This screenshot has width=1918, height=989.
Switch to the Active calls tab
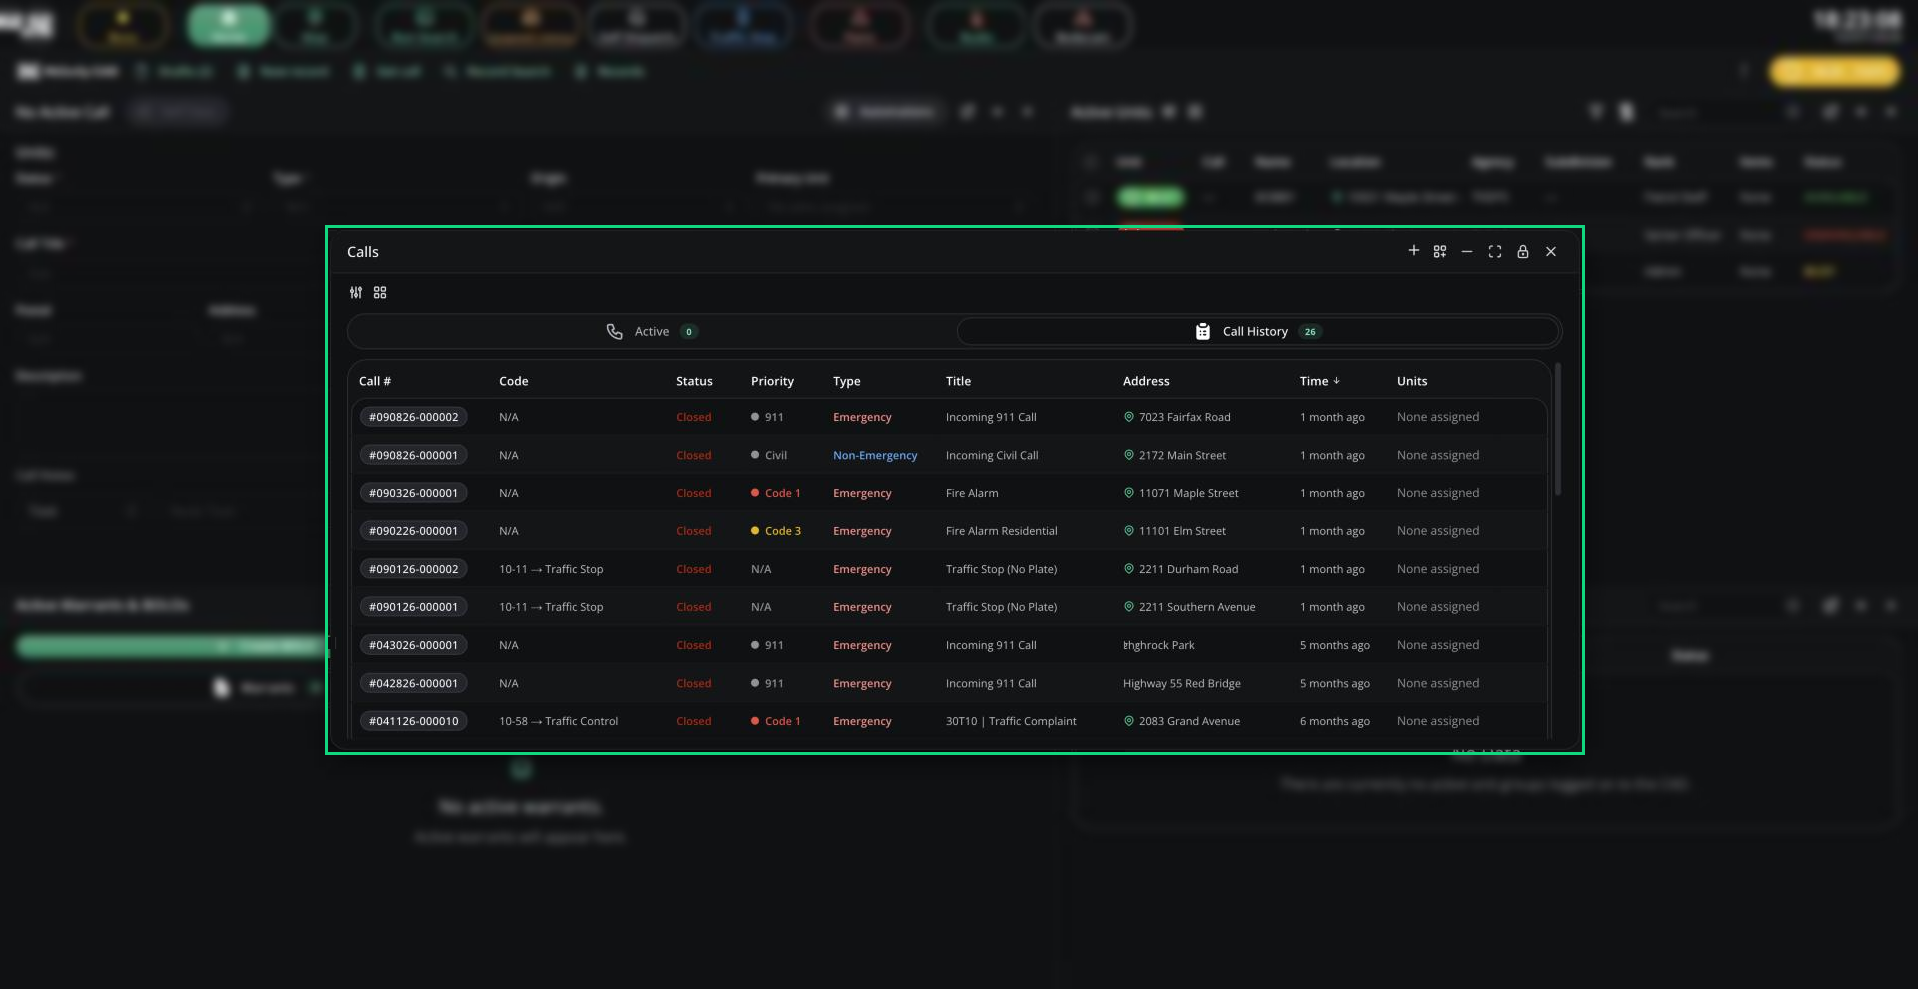pyautogui.click(x=652, y=332)
